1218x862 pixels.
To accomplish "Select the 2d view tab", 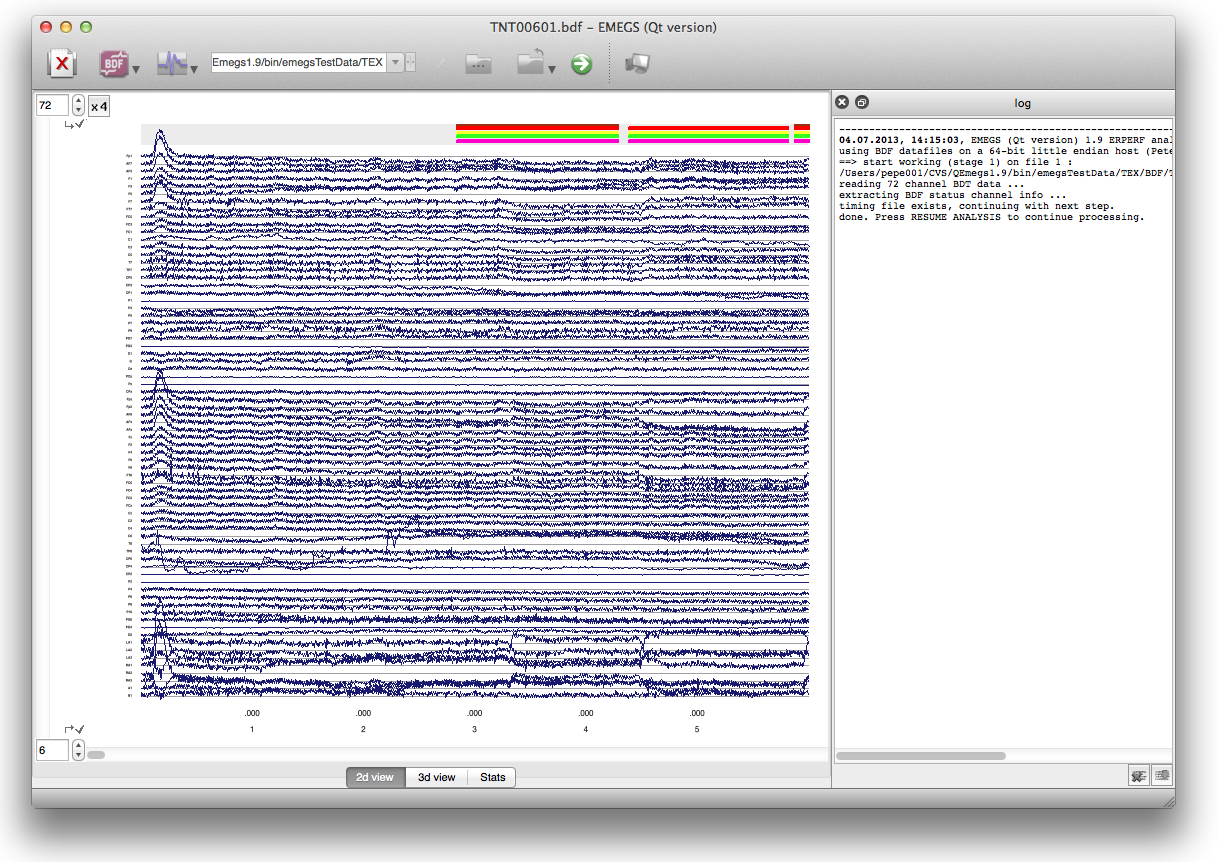I will pyautogui.click(x=376, y=777).
